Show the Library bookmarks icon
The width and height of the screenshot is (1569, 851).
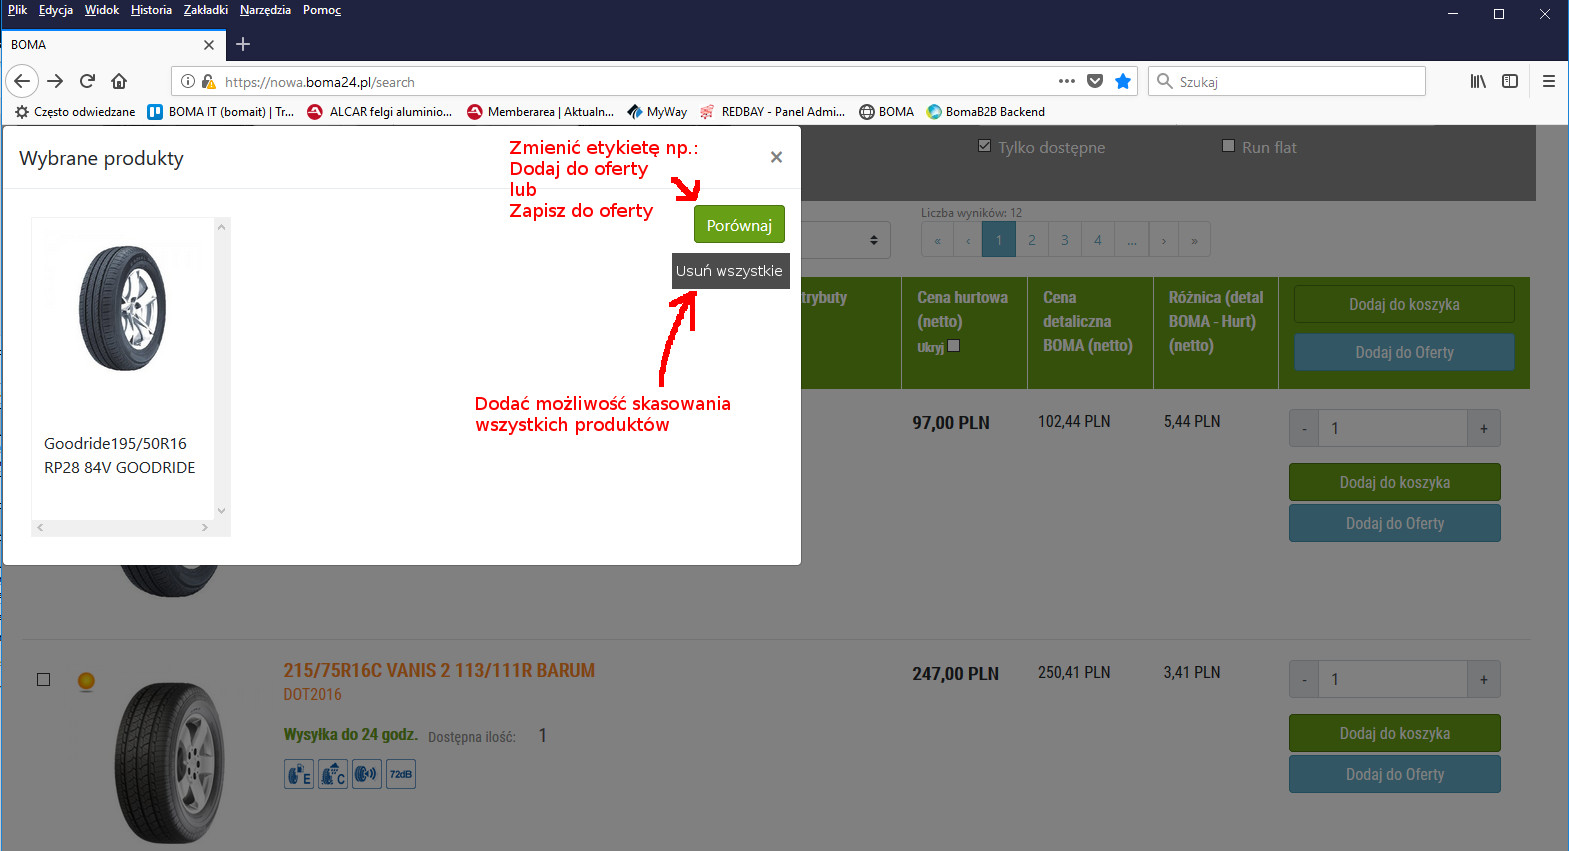pyautogui.click(x=1478, y=81)
